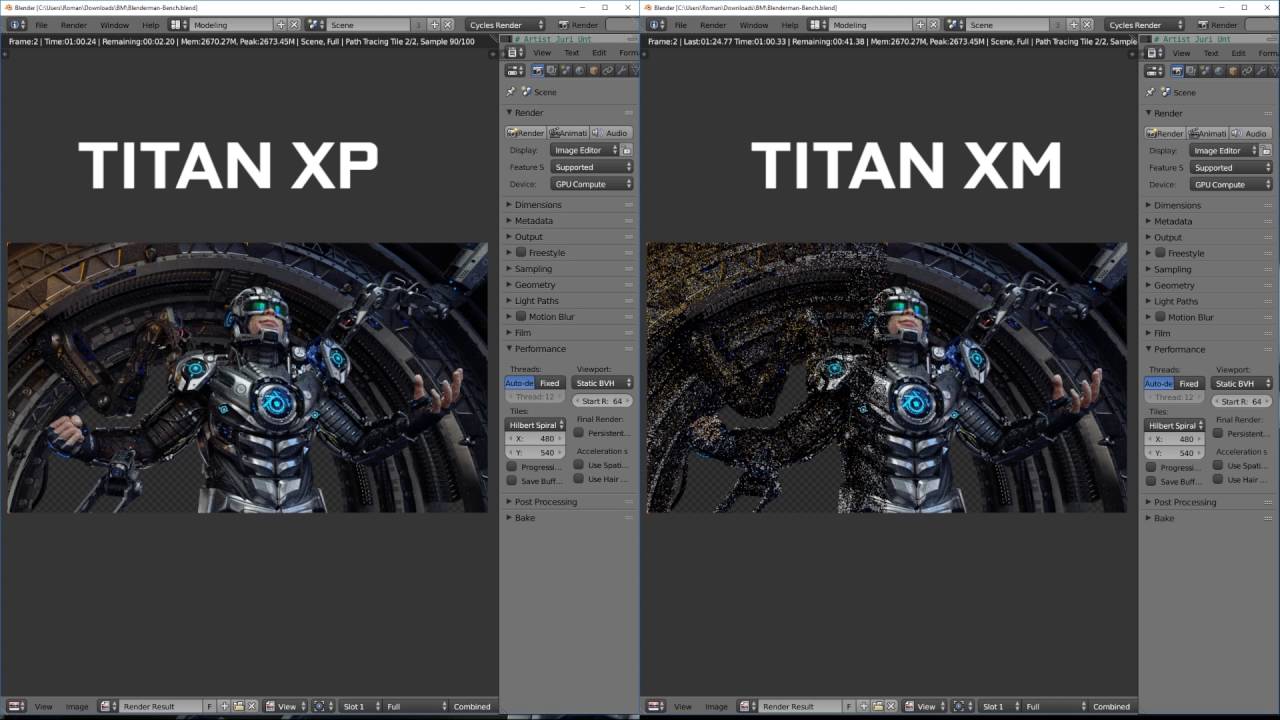Viewport: 1280px width, 720px height.
Task: Select the Render properties tab icon in the left window
Action: click(538, 71)
